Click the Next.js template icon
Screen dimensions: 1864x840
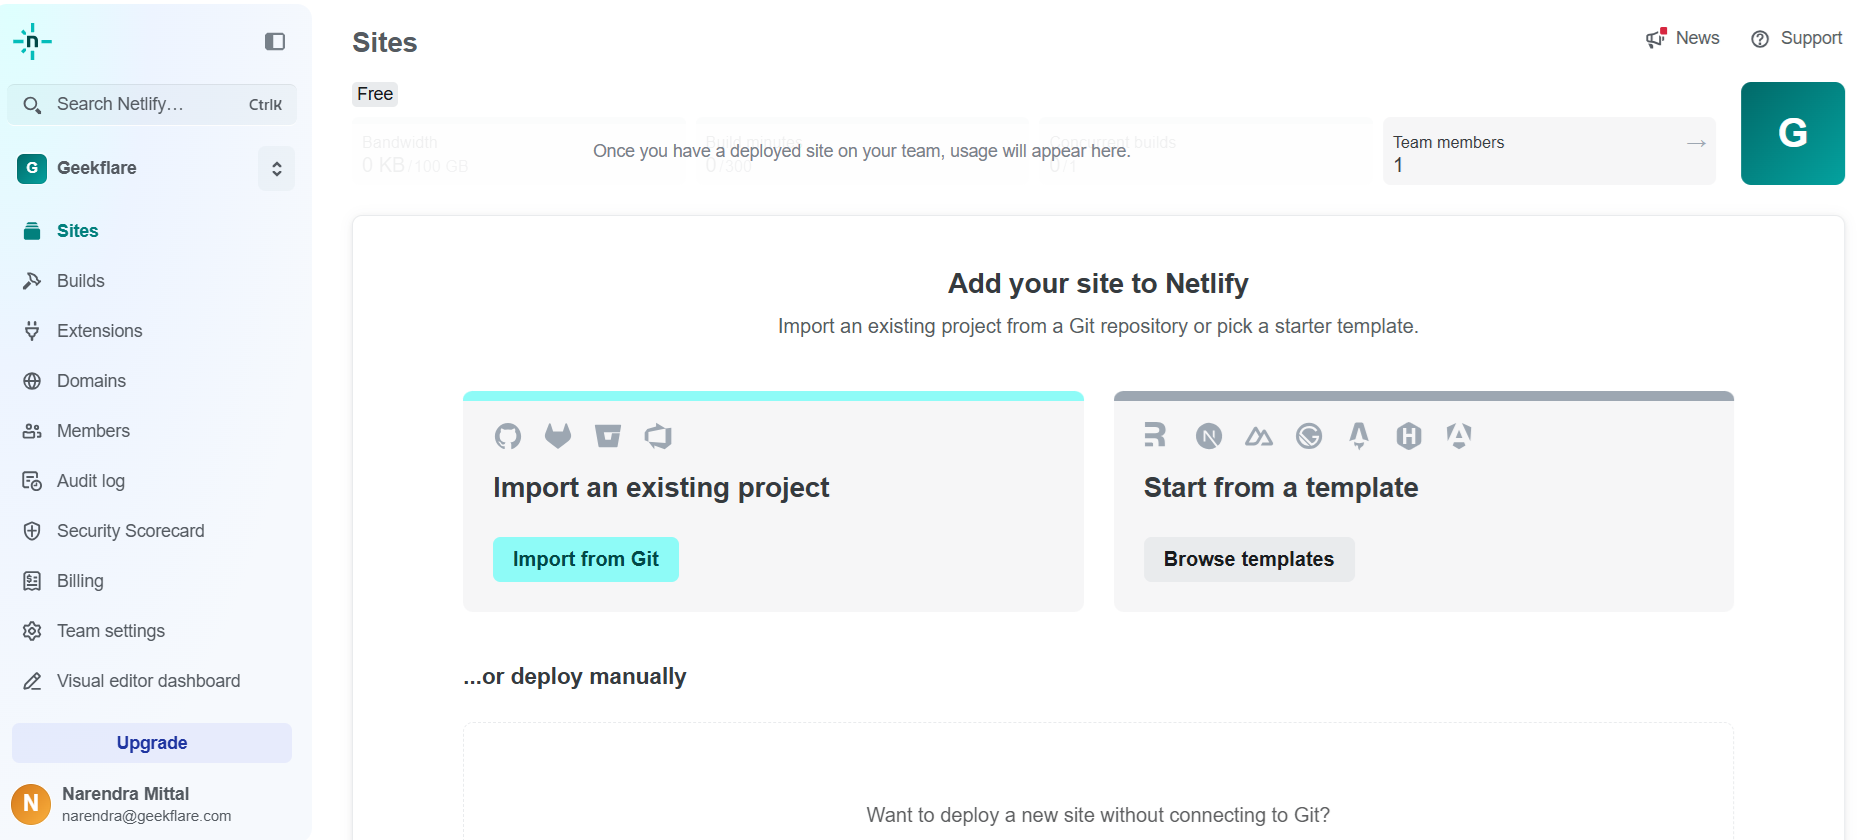coord(1208,436)
